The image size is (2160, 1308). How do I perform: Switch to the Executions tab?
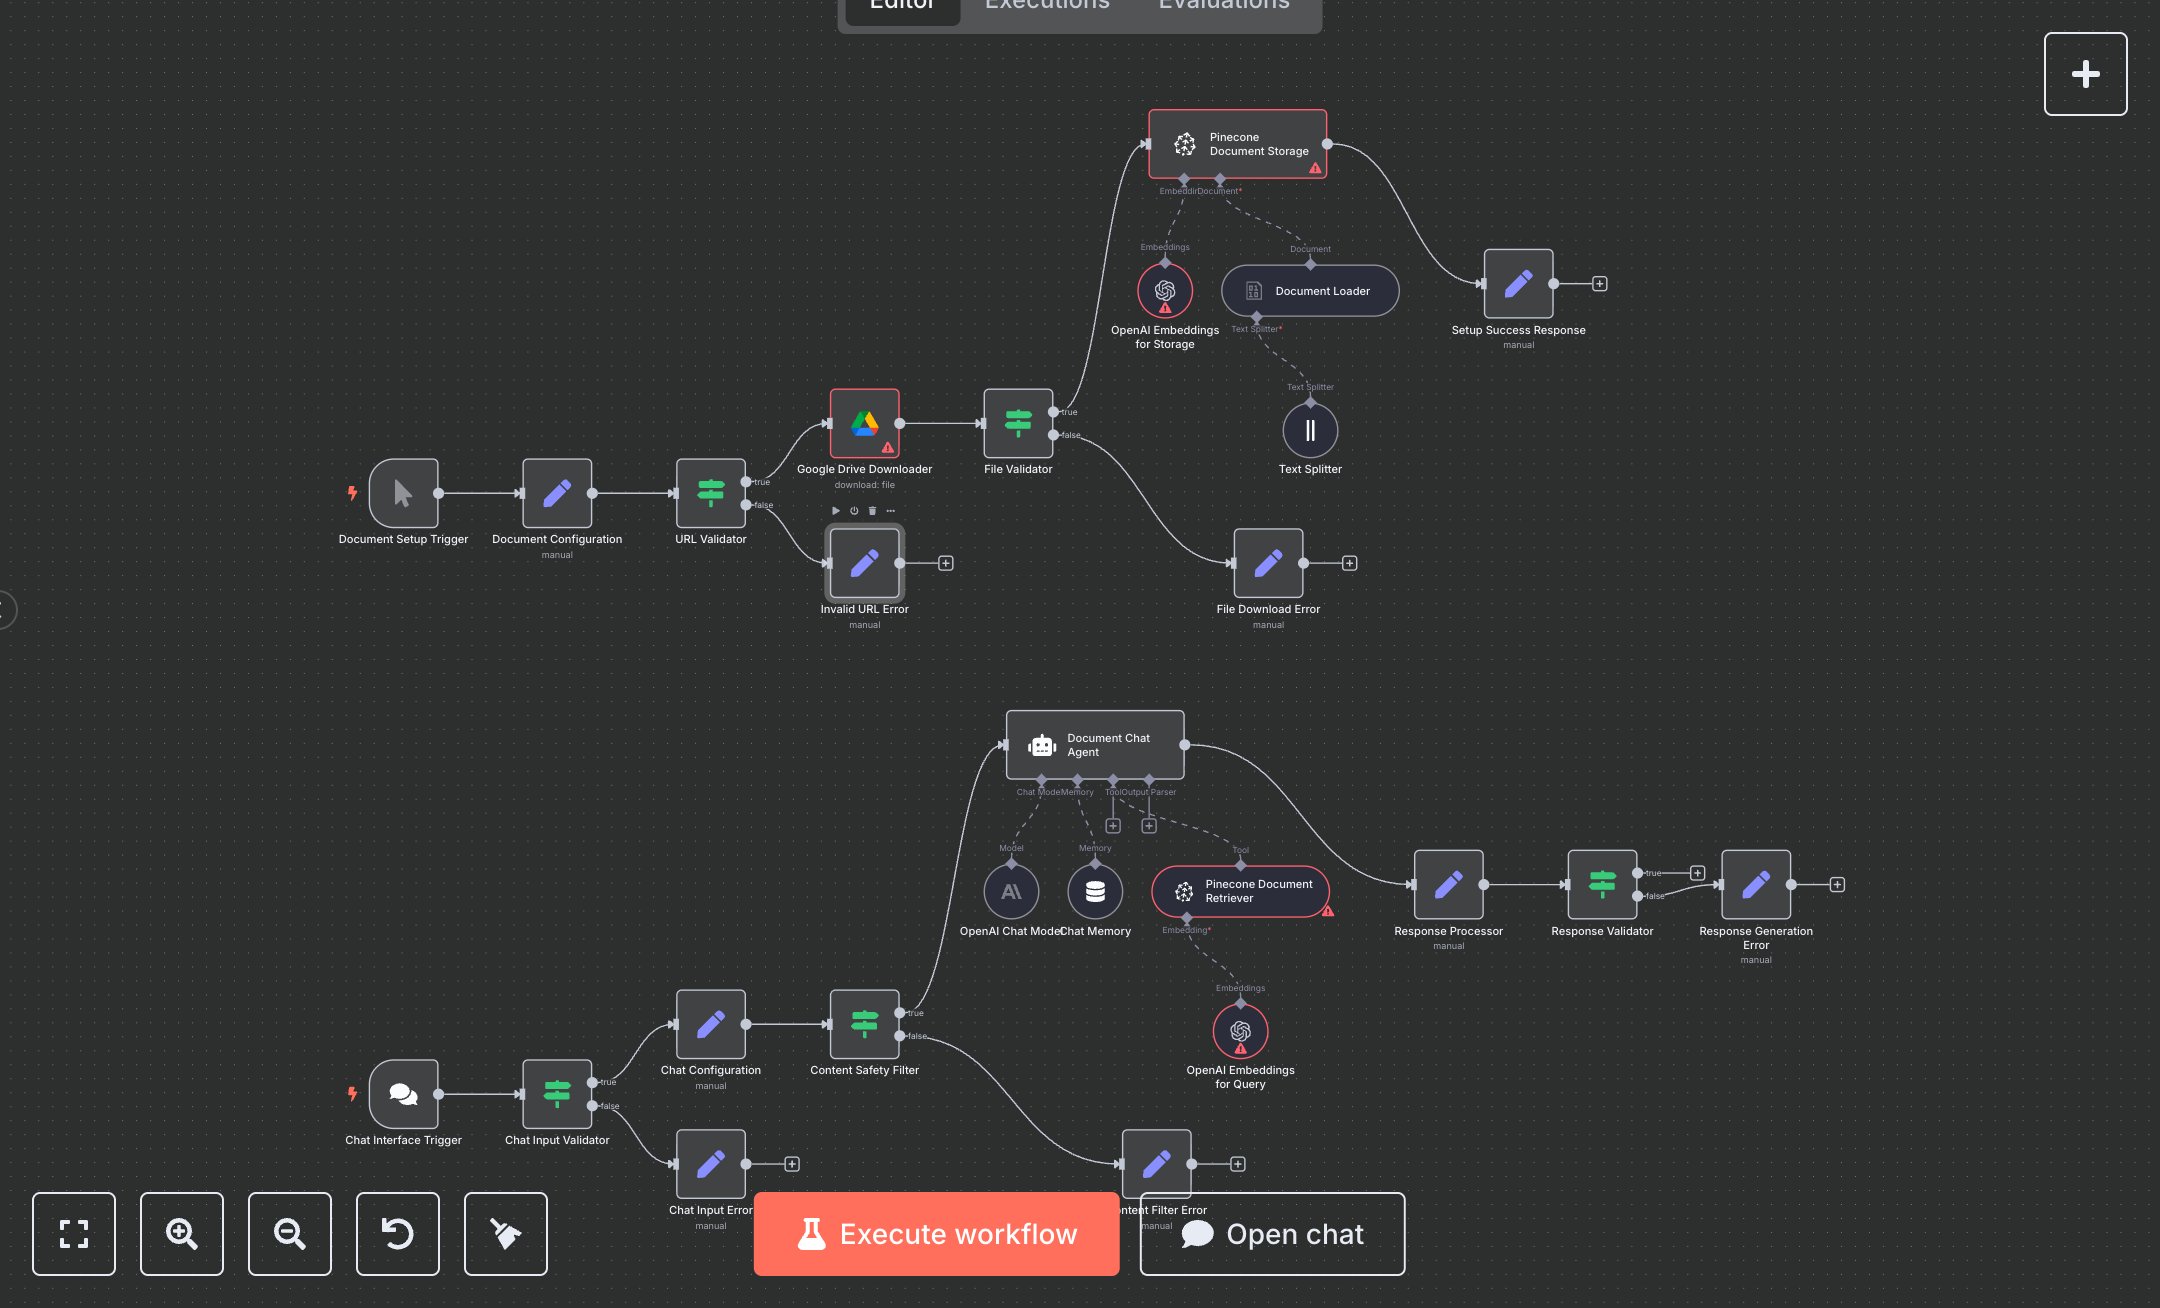pos(1046,7)
